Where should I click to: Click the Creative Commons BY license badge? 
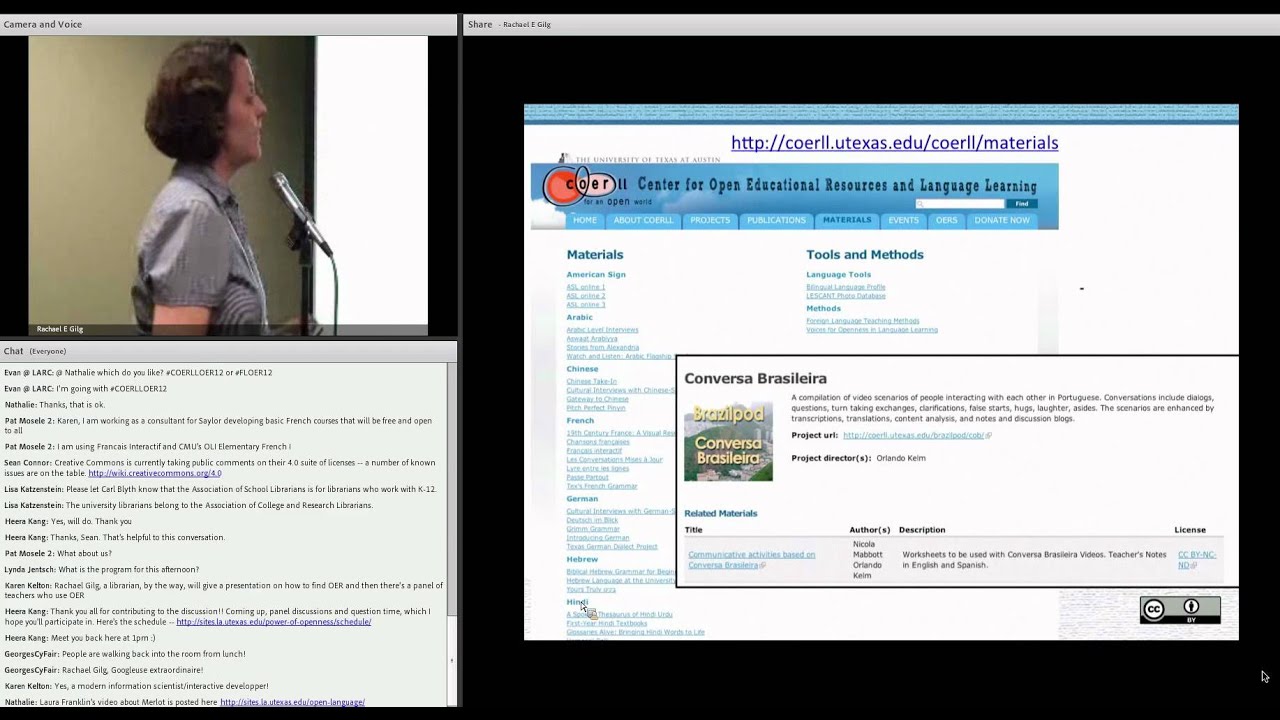pos(1180,609)
